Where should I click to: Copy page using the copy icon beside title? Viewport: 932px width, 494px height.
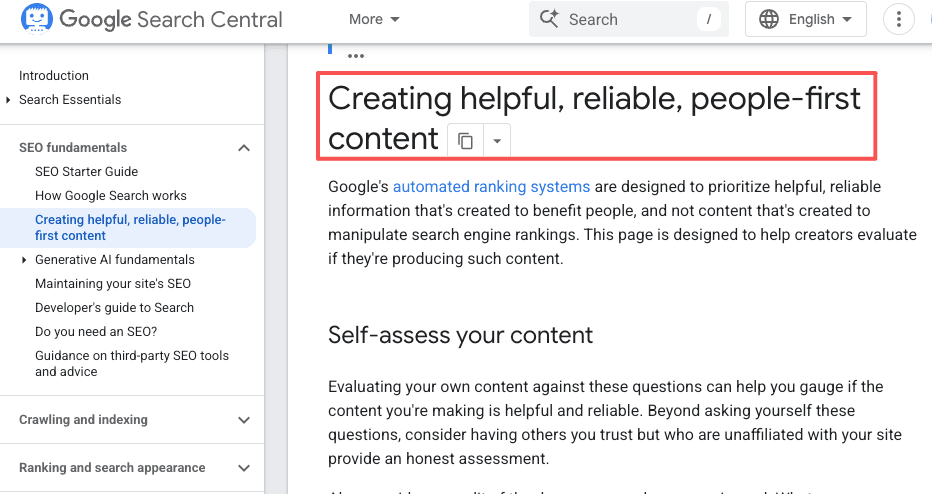click(465, 141)
